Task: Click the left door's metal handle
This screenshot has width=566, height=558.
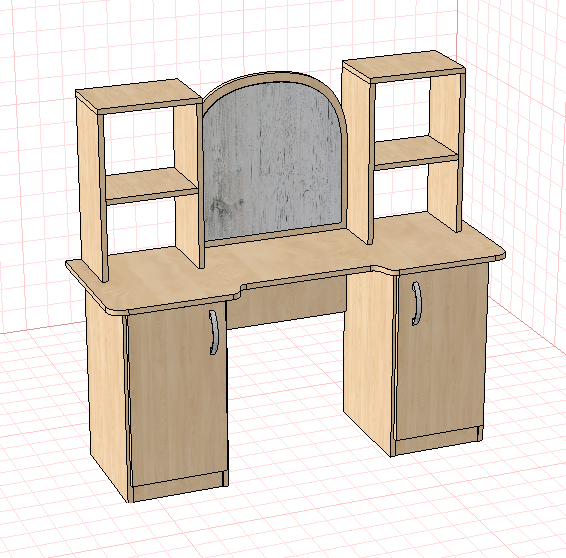Action: point(214,332)
